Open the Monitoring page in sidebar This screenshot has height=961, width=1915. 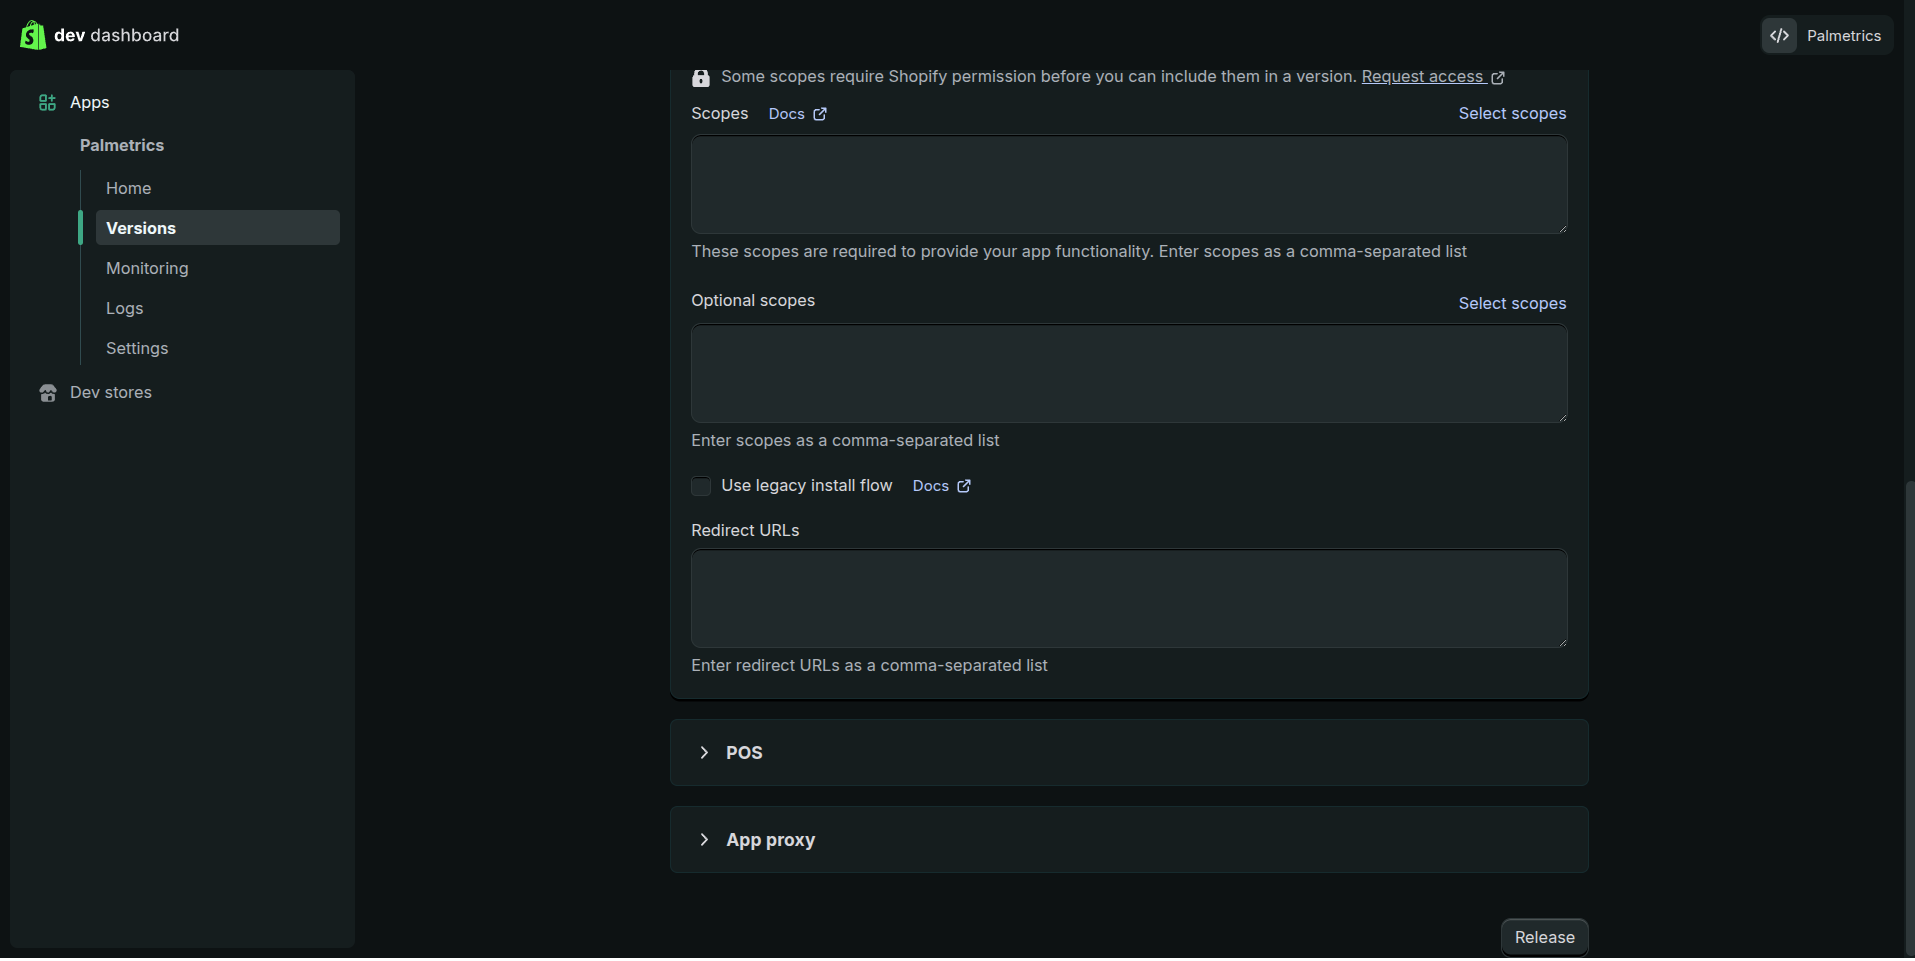[x=147, y=268]
